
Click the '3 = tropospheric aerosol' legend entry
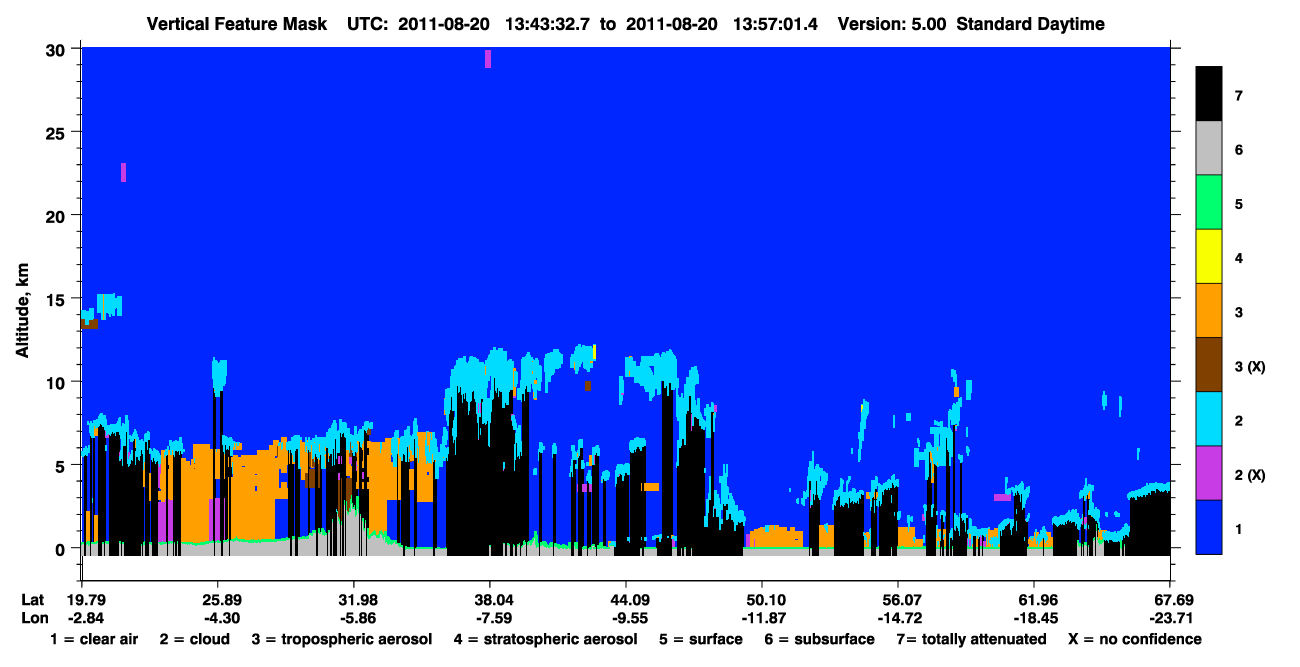(342, 639)
